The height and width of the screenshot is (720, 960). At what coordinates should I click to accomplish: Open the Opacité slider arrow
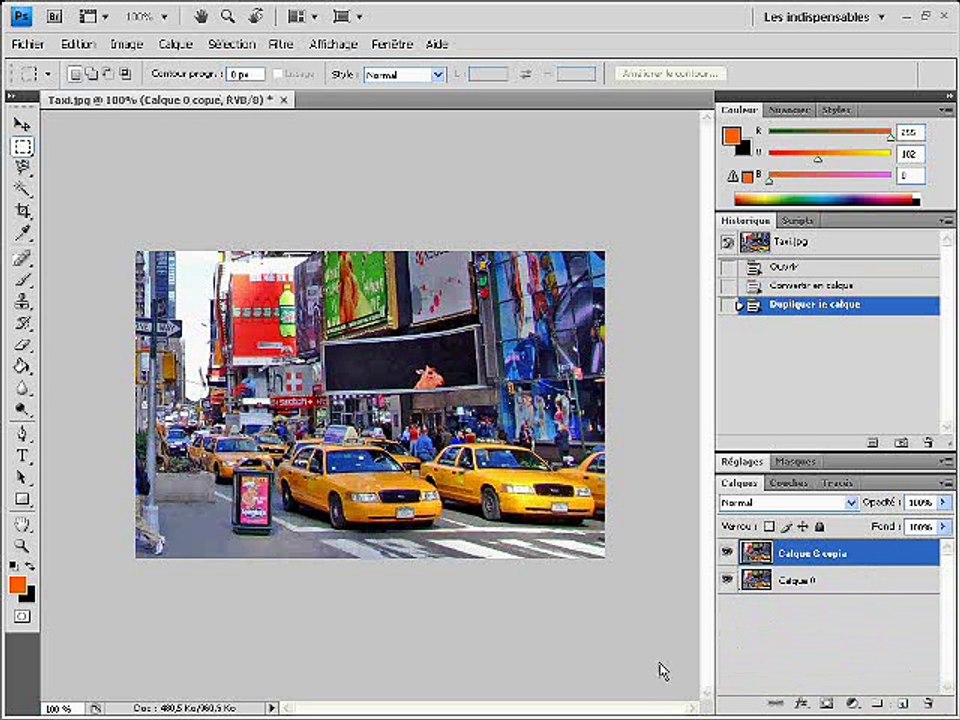(x=943, y=502)
